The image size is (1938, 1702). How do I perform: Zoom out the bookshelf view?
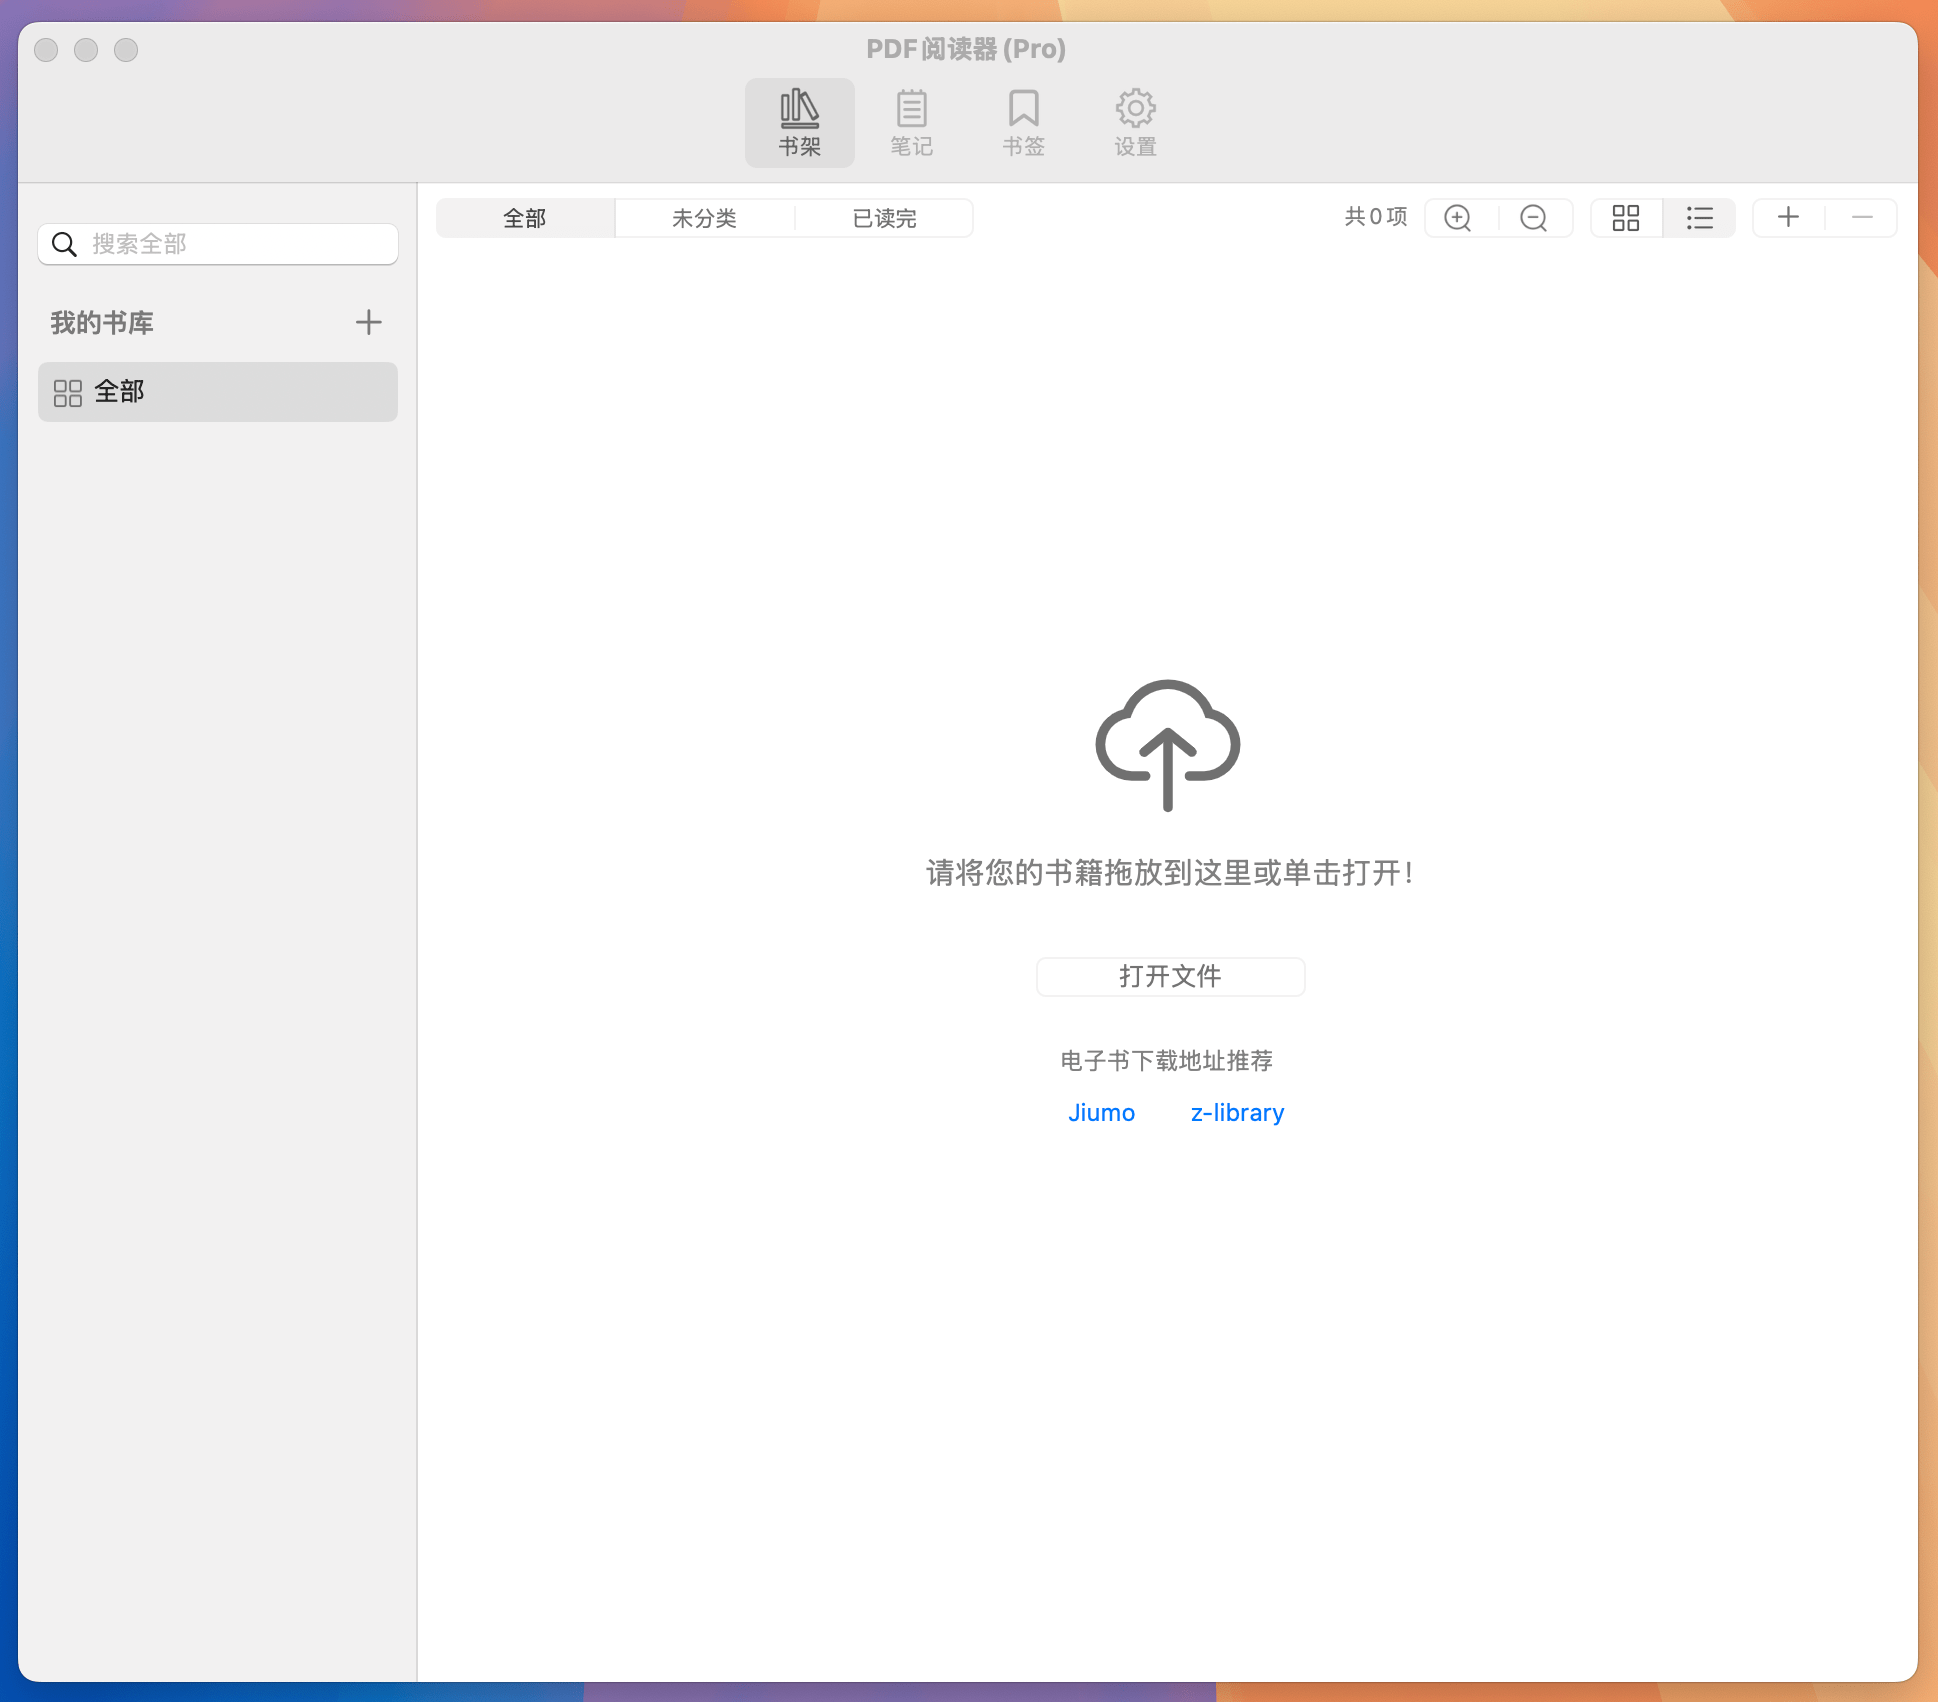coord(1533,217)
